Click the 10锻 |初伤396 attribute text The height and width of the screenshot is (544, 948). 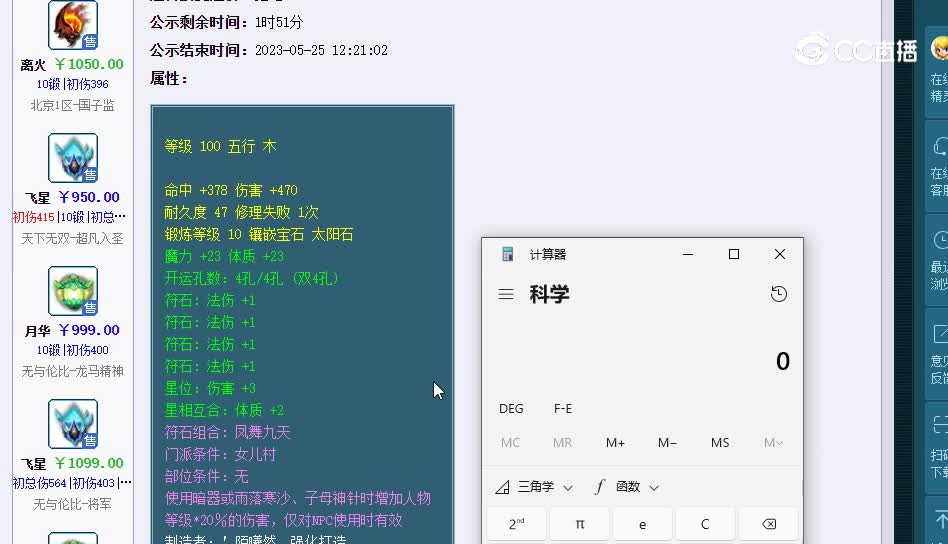(x=73, y=84)
